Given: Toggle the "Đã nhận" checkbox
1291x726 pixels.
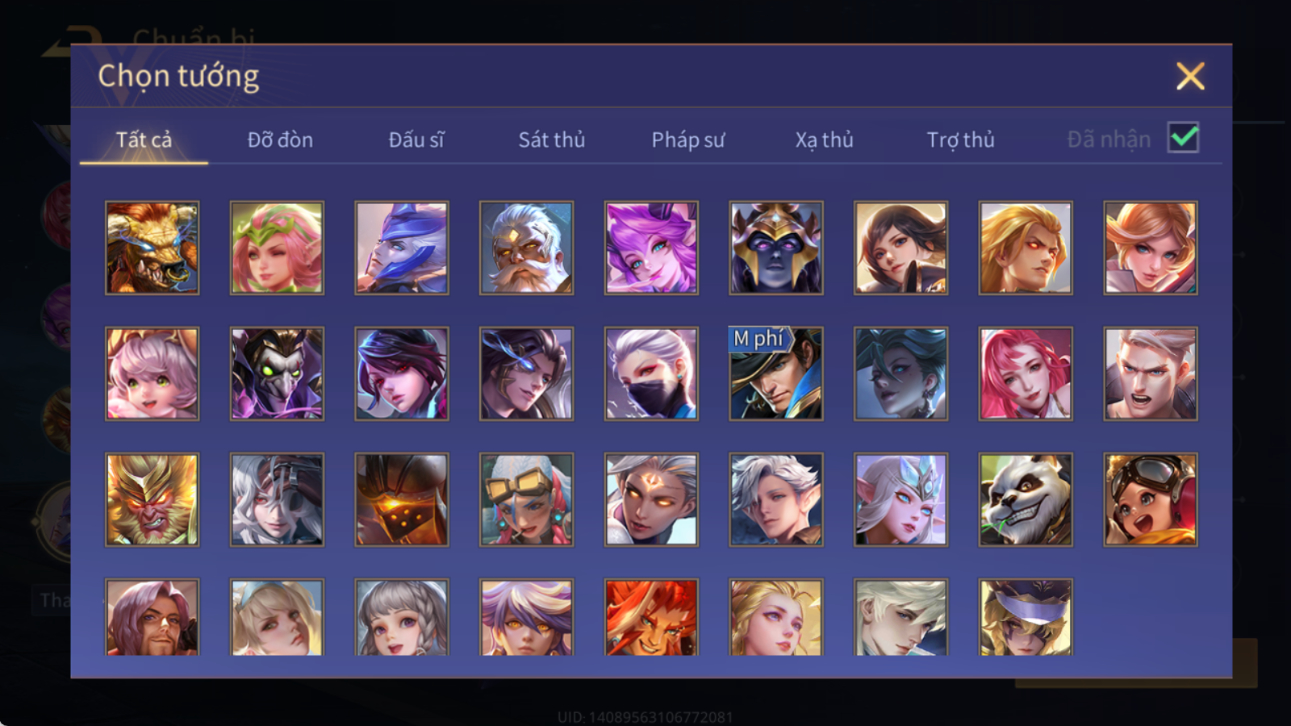Looking at the screenshot, I should coord(1183,138).
